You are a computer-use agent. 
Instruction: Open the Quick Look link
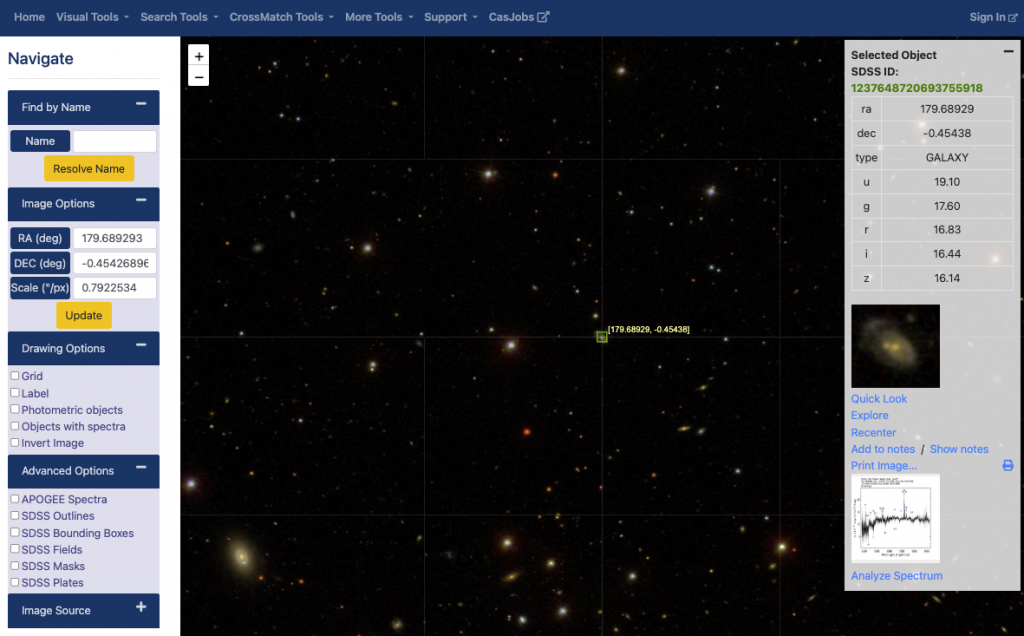coord(878,398)
